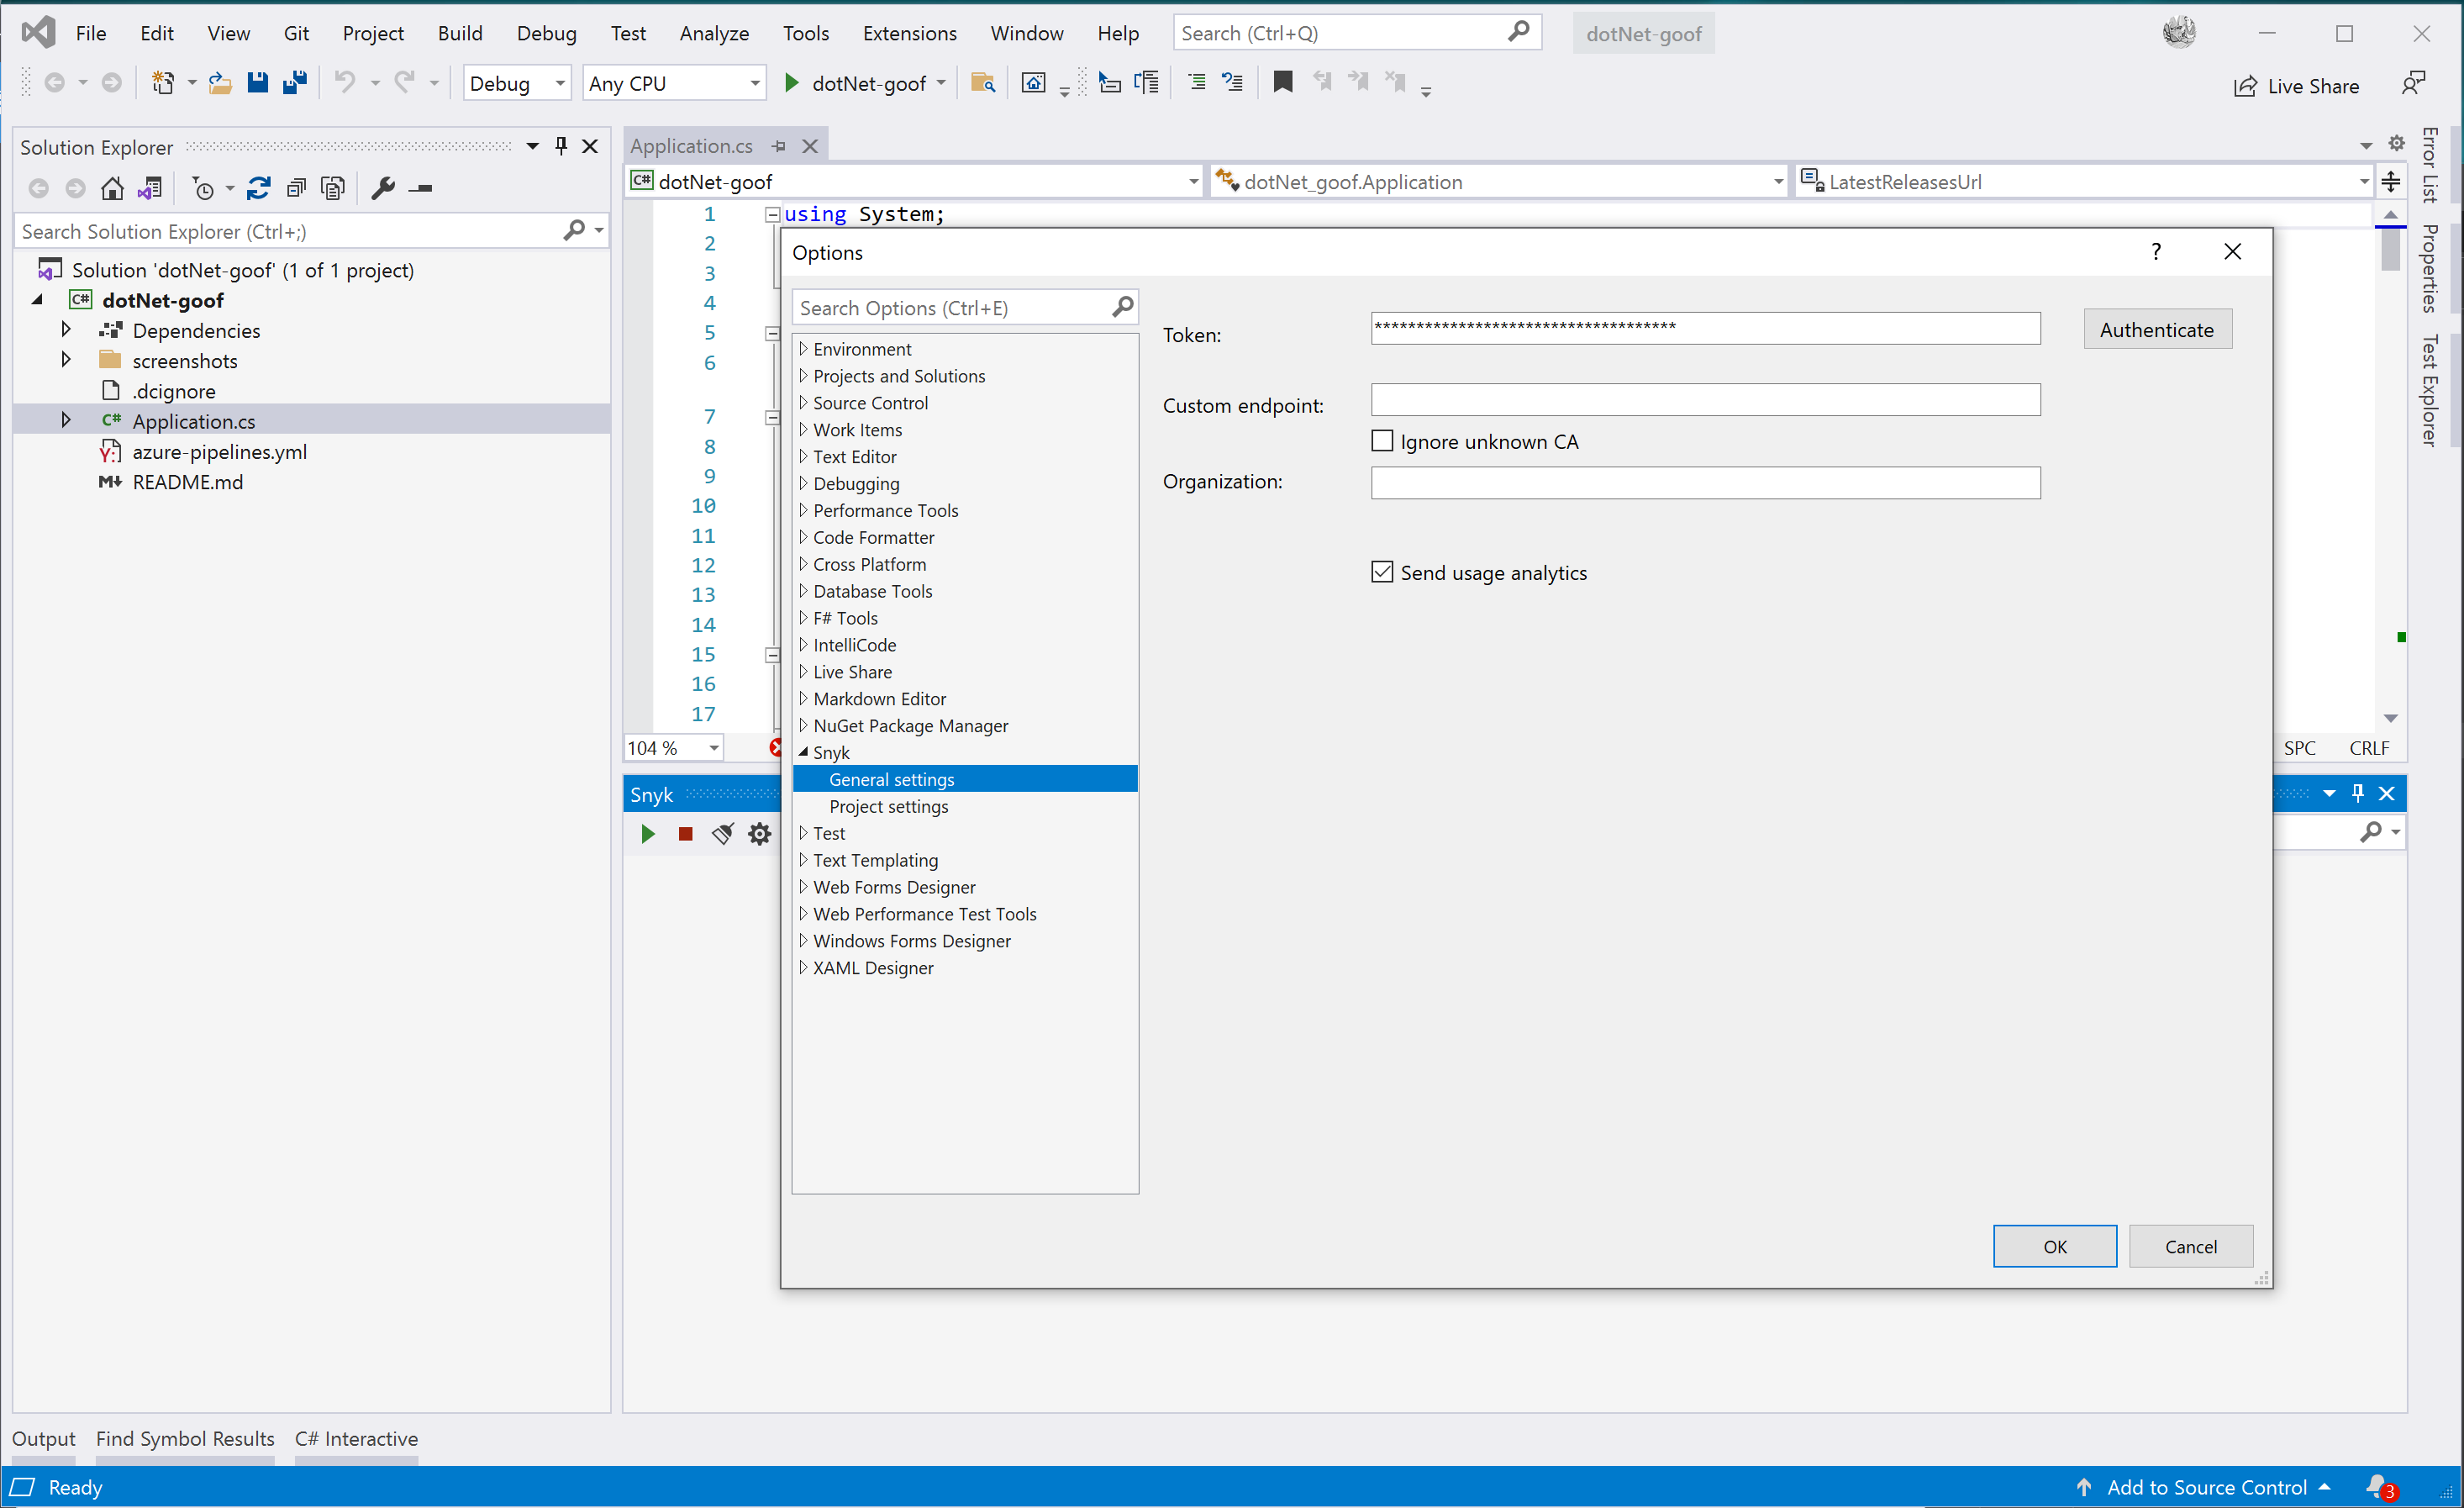The width and height of the screenshot is (2464, 1508).
Task: Collapse the Snyk options node
Action: click(803, 752)
